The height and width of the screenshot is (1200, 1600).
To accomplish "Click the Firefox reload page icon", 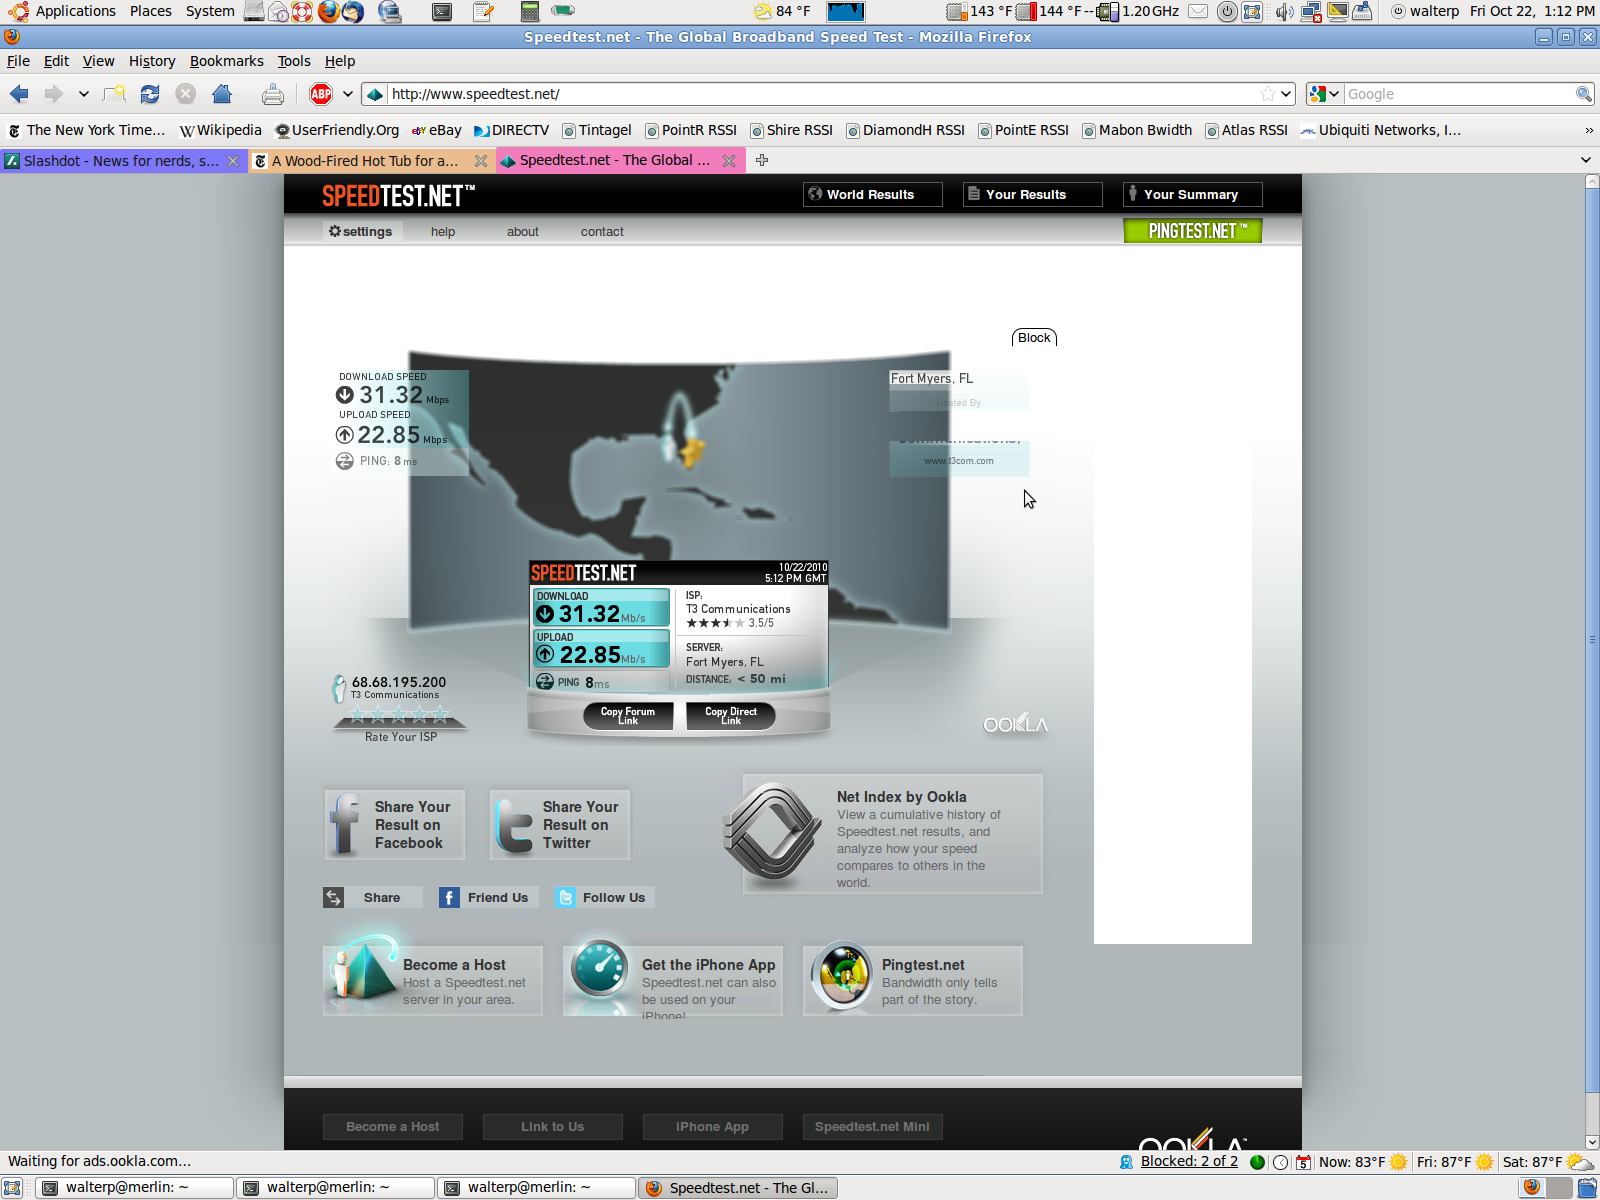I will click(150, 94).
